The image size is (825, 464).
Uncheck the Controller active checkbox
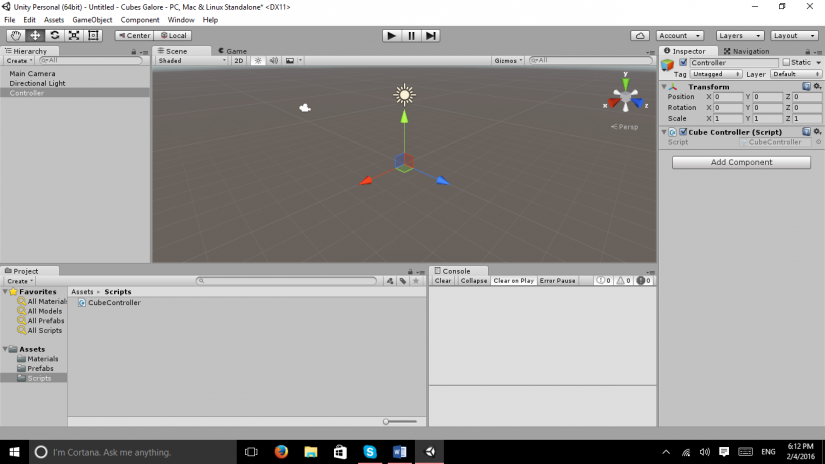point(683,62)
